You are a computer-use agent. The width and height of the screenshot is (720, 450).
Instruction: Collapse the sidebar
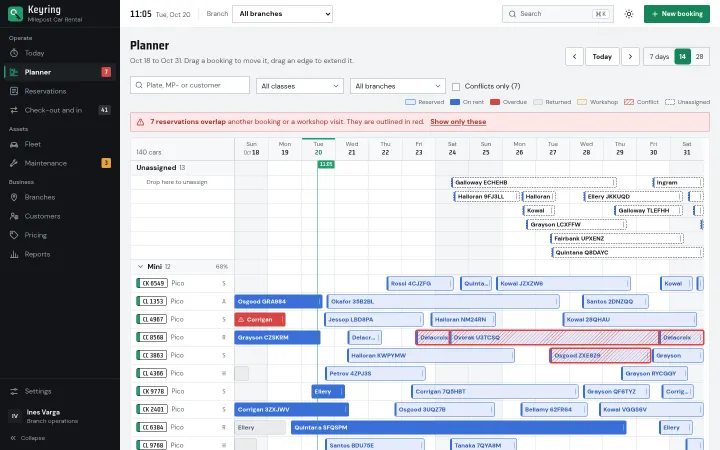pyautogui.click(x=28, y=438)
